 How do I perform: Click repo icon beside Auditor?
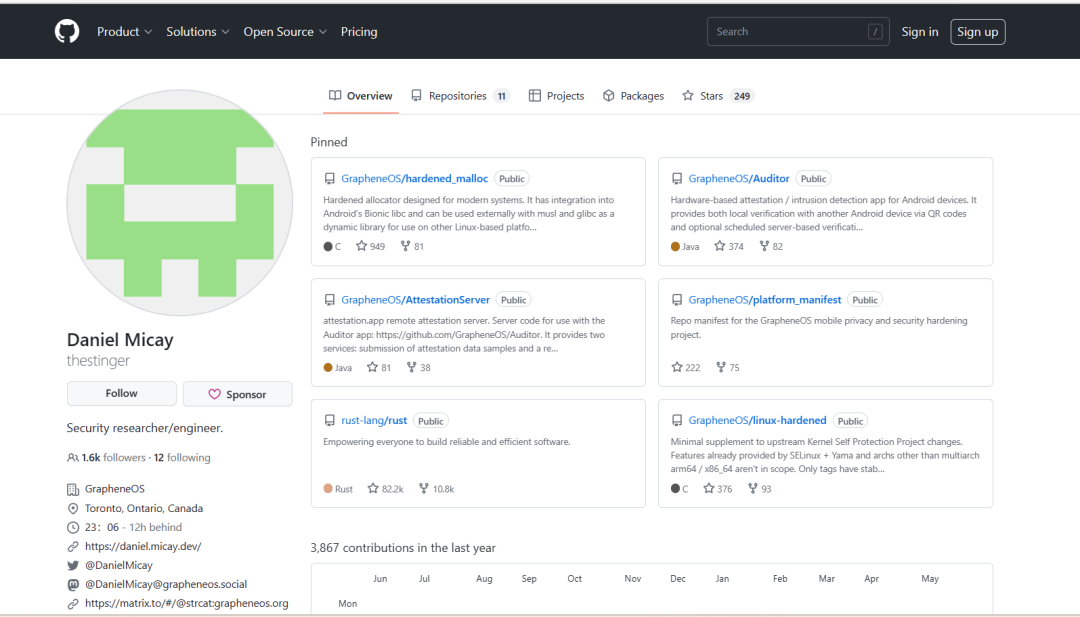click(x=677, y=178)
